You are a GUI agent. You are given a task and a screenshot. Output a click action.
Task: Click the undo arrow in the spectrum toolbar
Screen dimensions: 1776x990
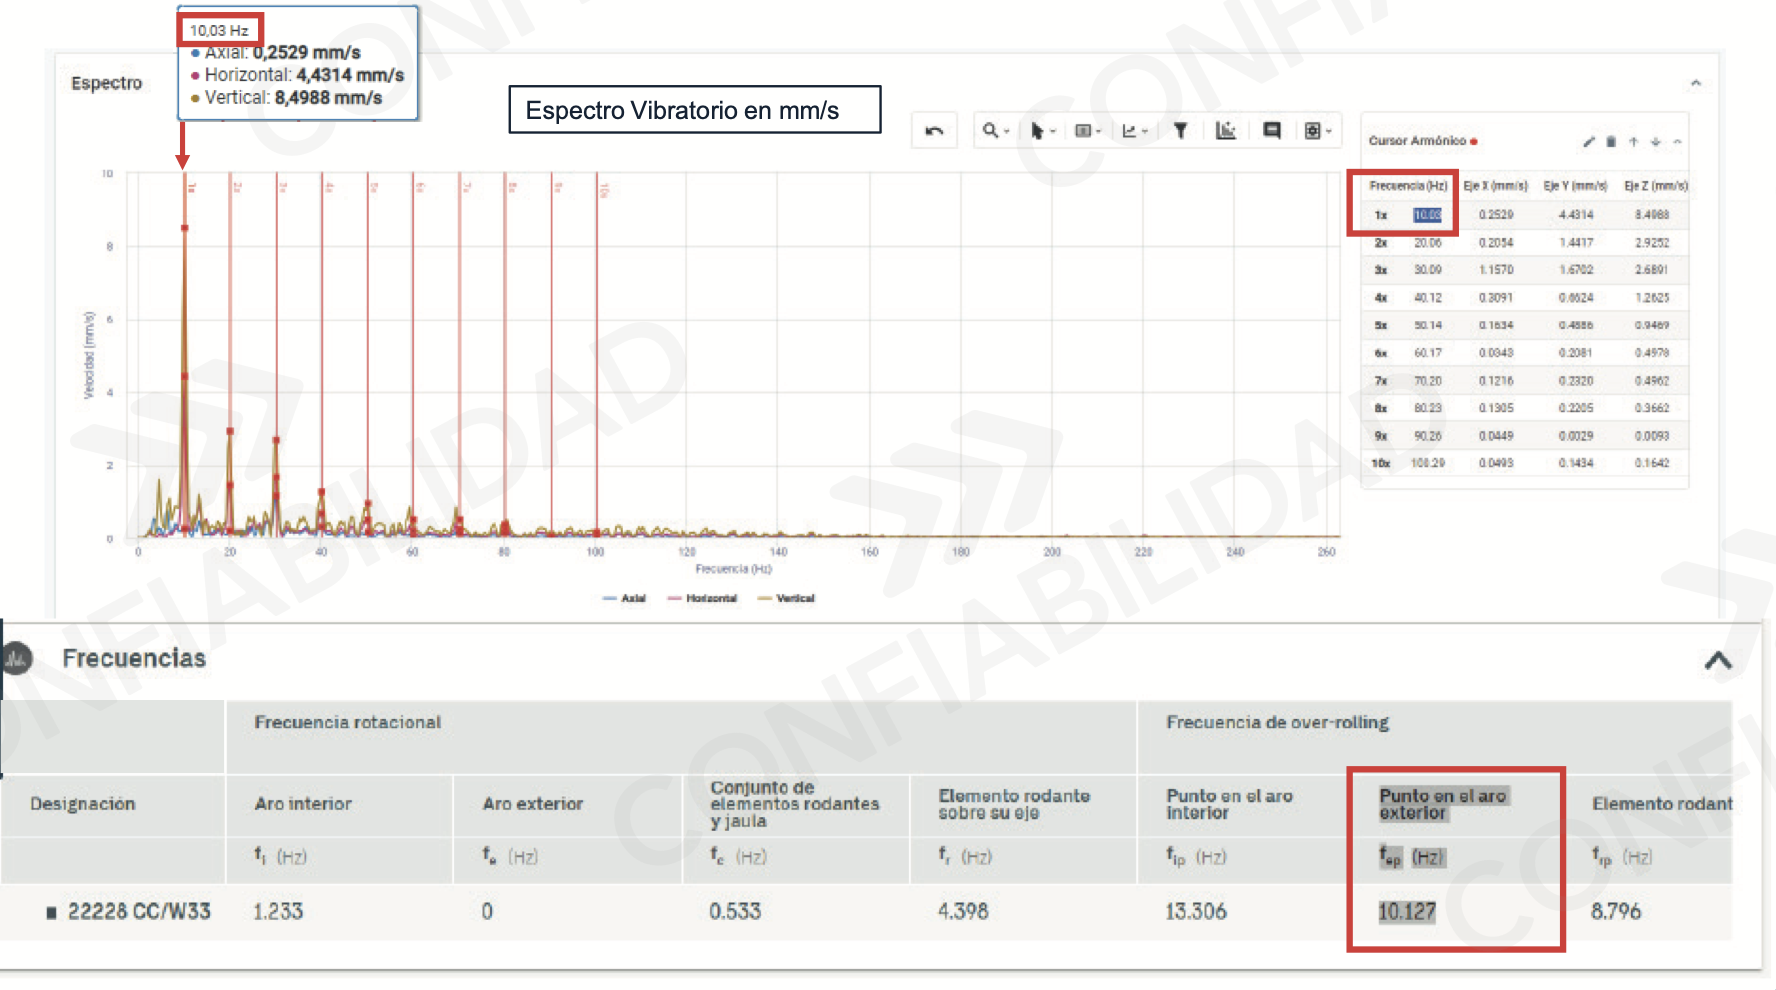(934, 131)
